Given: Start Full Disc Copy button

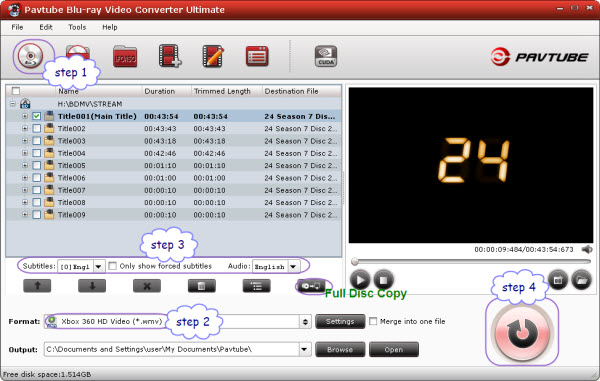Looking at the screenshot, I should pos(311,286).
